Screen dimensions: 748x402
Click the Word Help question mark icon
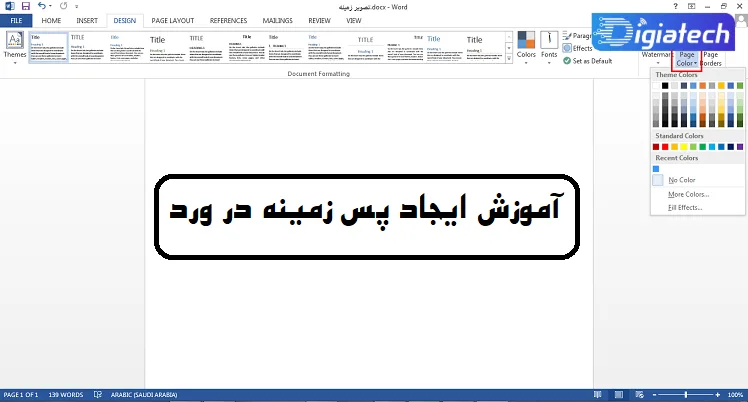pyautogui.click(x=675, y=6)
